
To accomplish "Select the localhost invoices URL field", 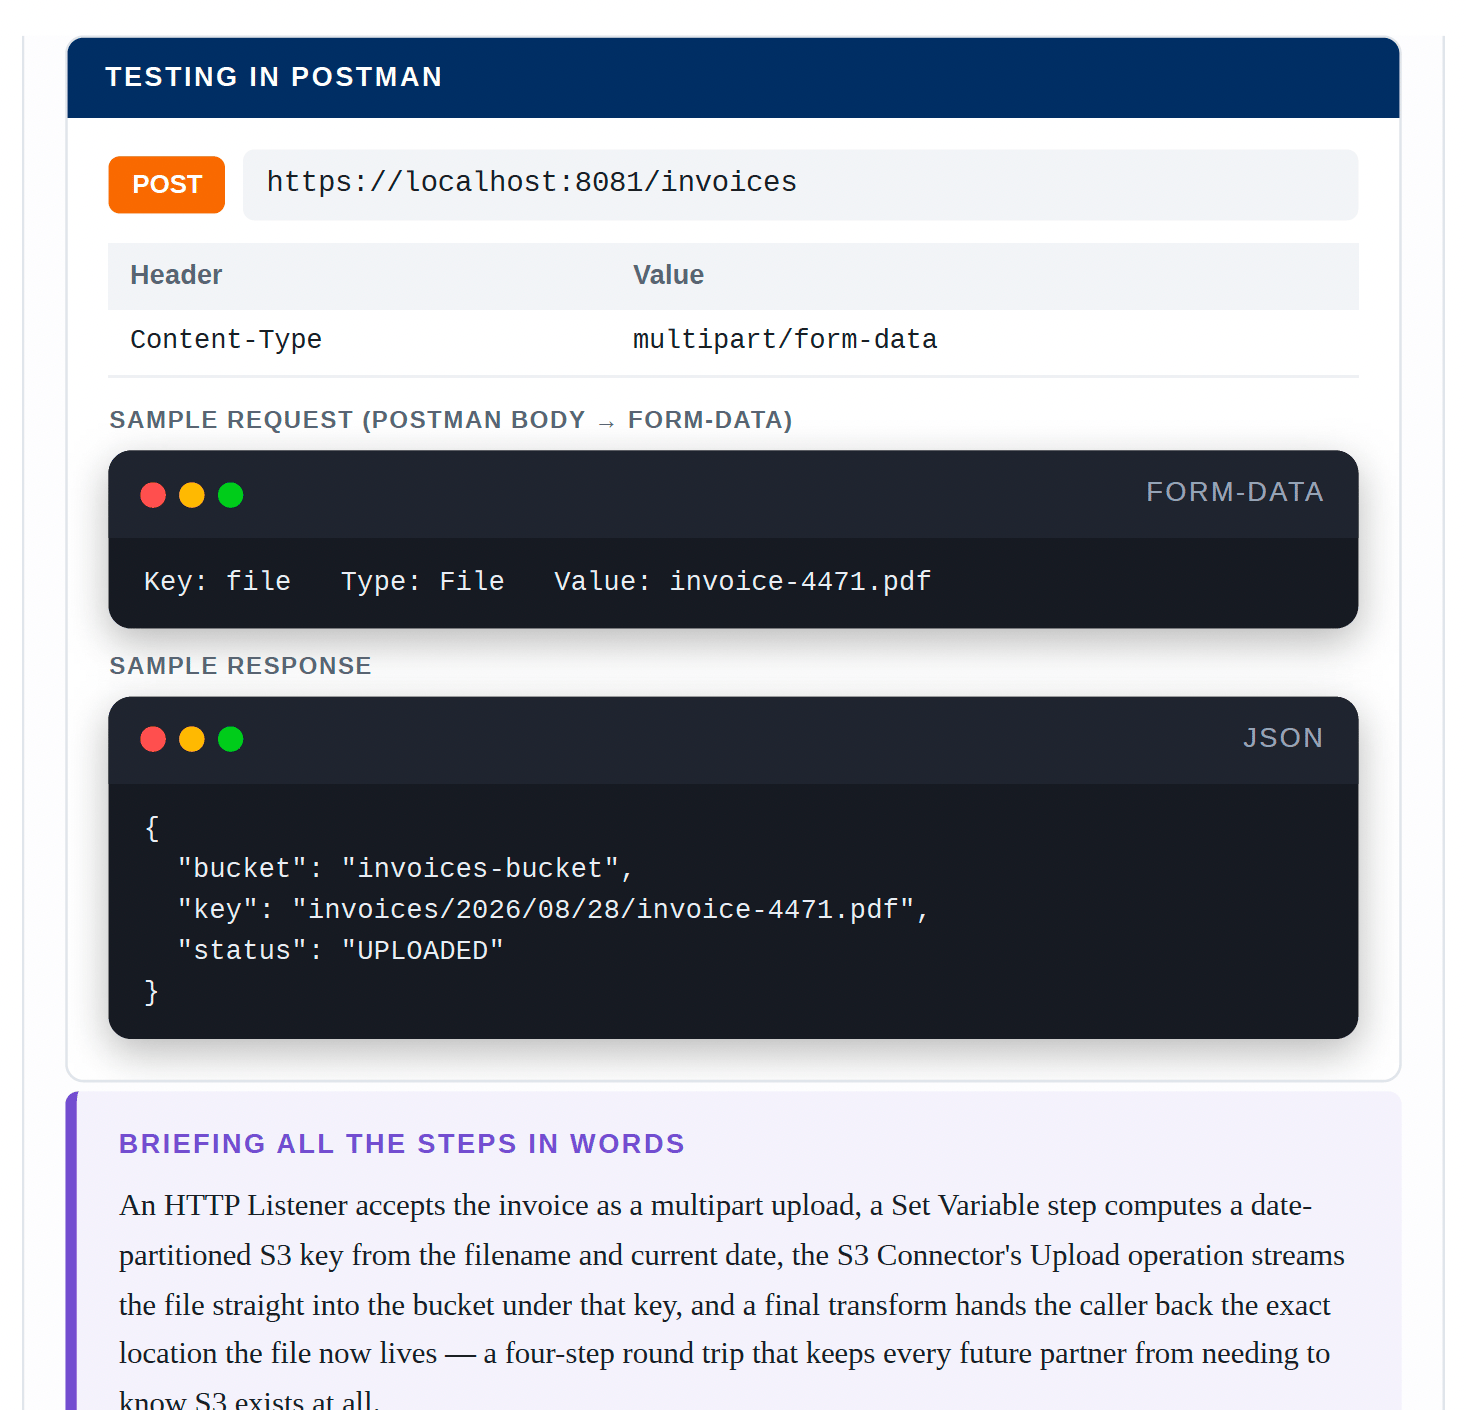I will pos(800,184).
